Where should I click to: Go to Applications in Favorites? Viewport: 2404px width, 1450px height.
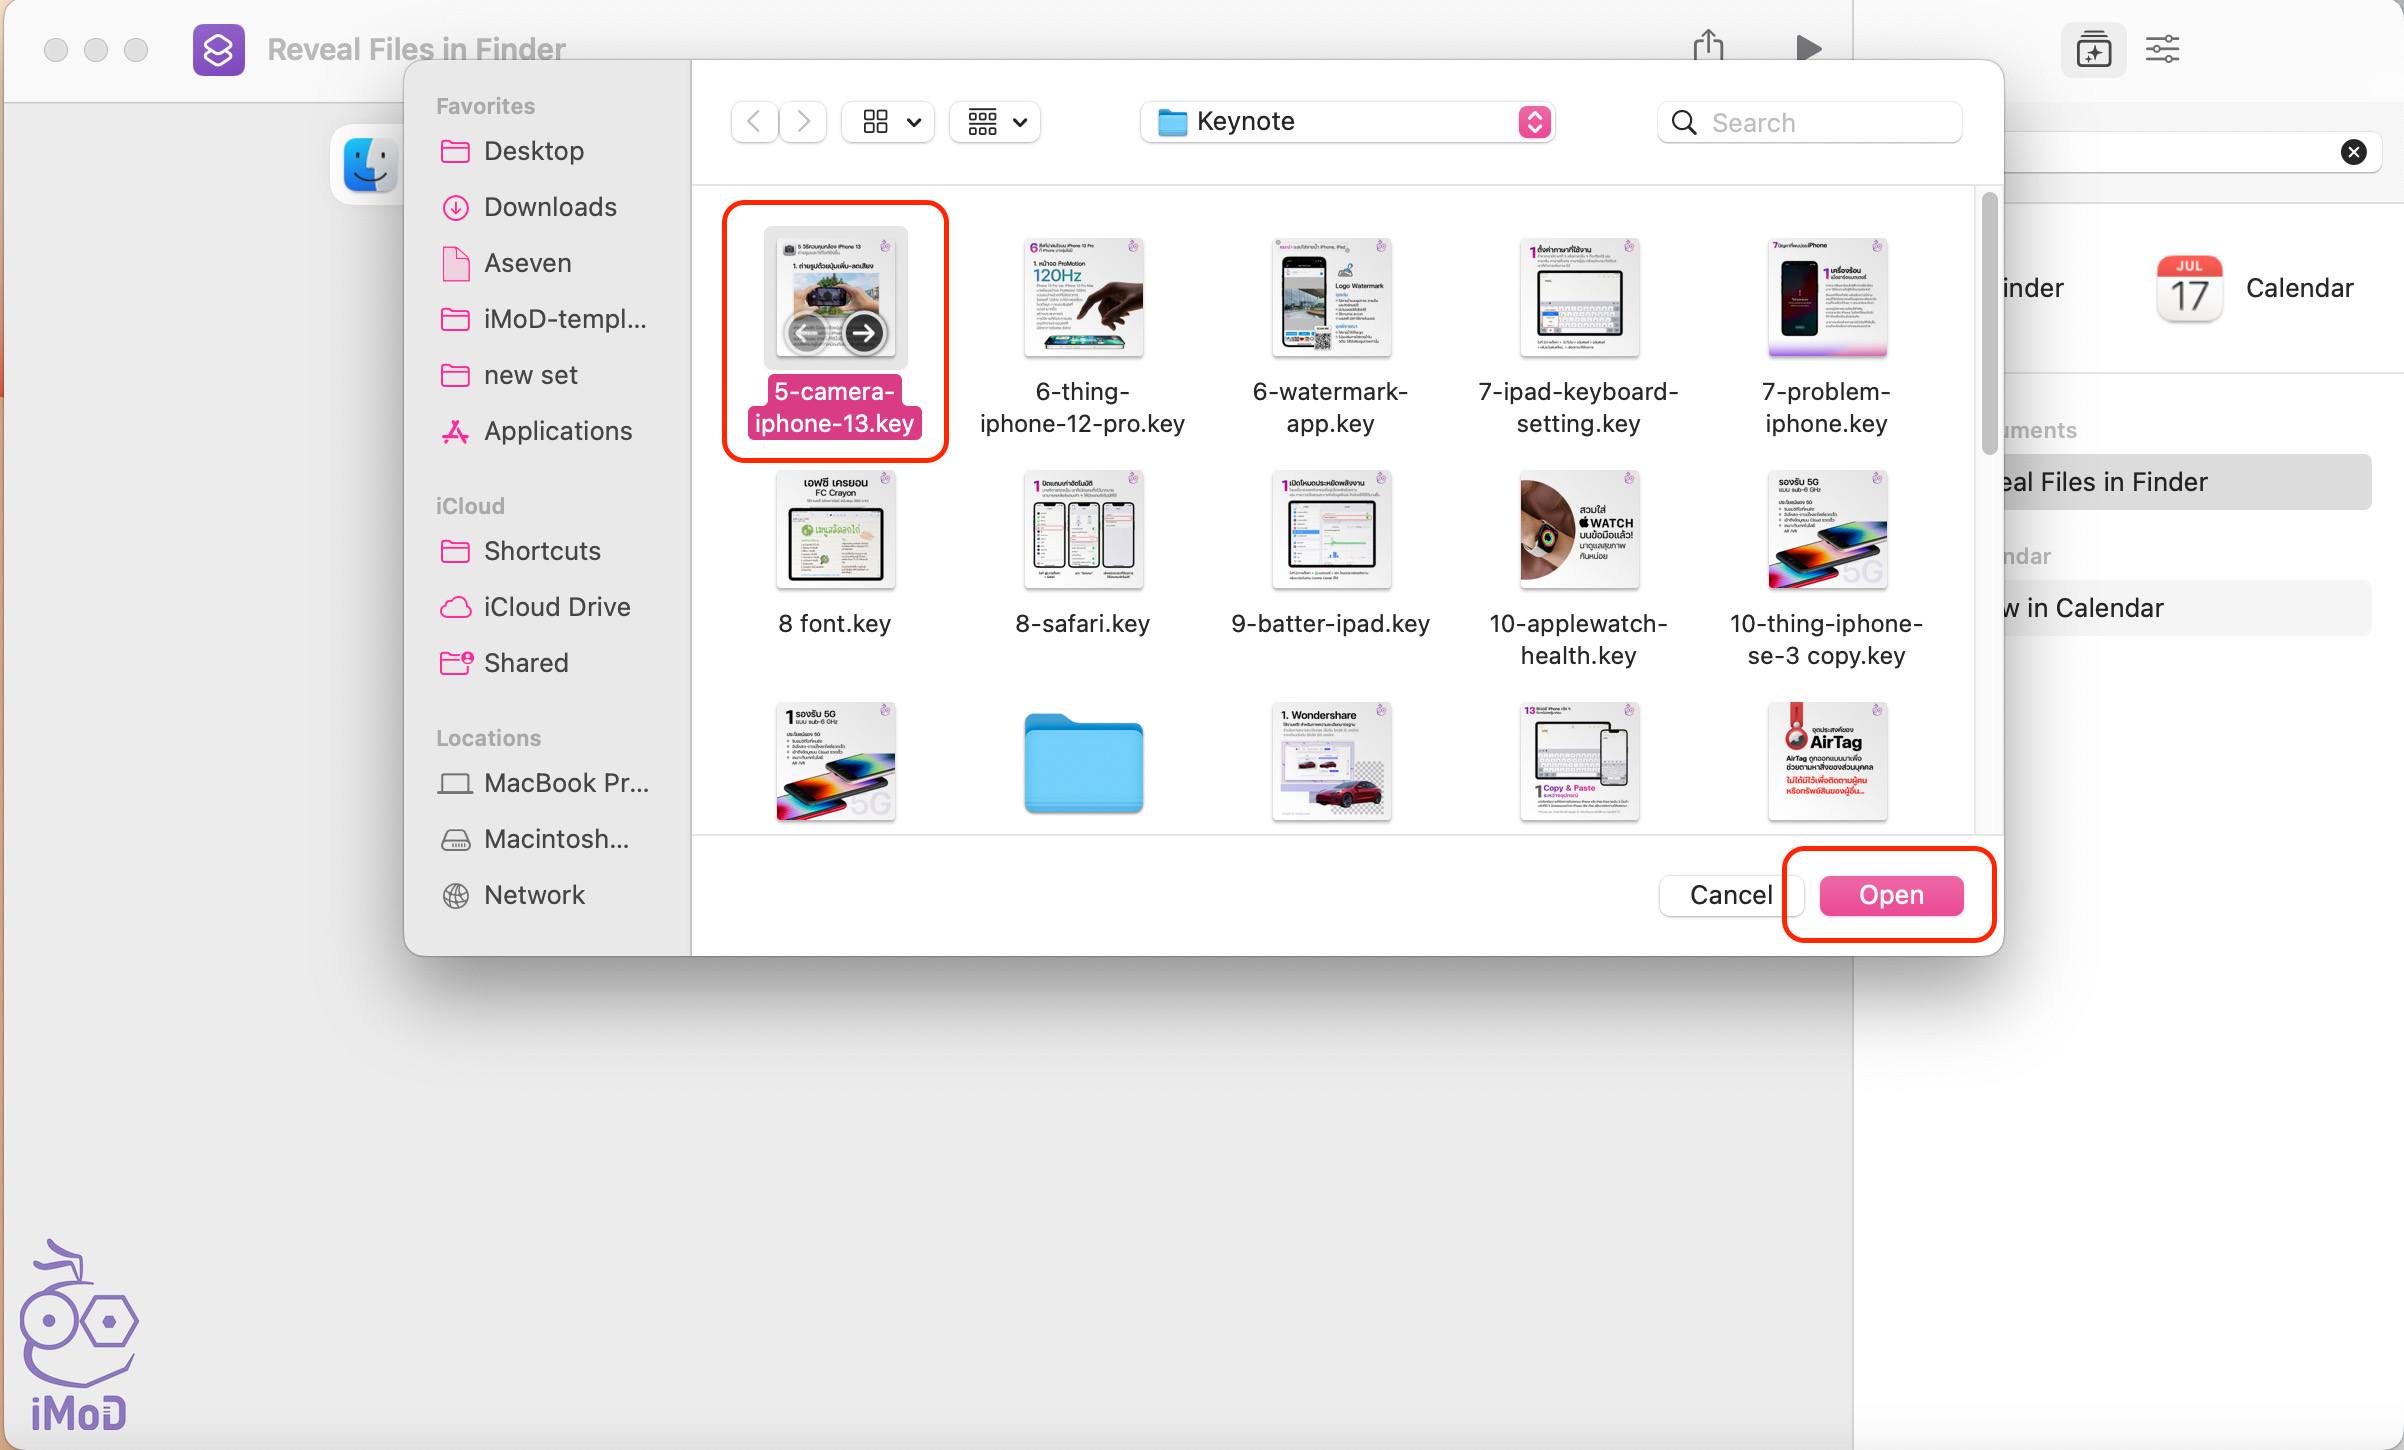coord(557,431)
